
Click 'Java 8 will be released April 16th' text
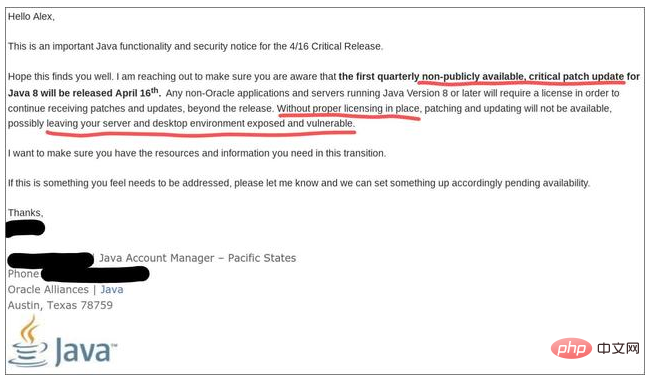point(84,92)
